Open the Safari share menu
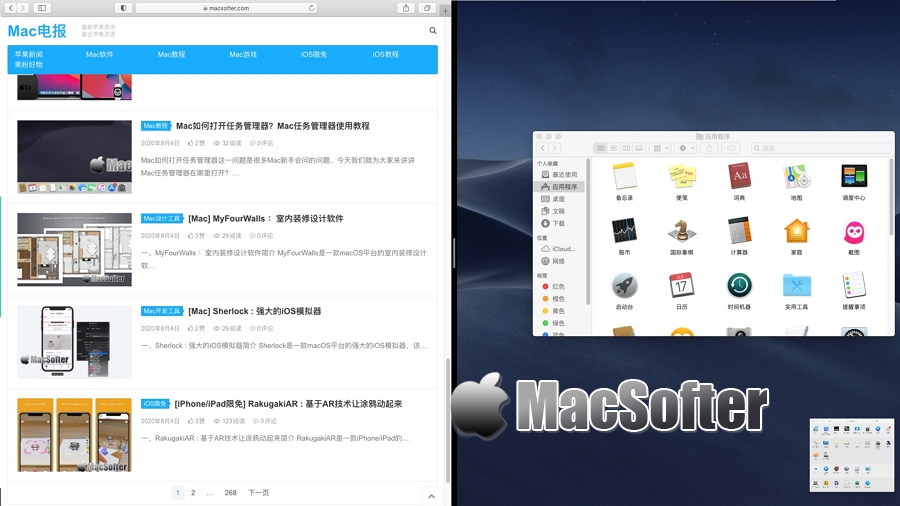The image size is (900, 506). pos(406,8)
